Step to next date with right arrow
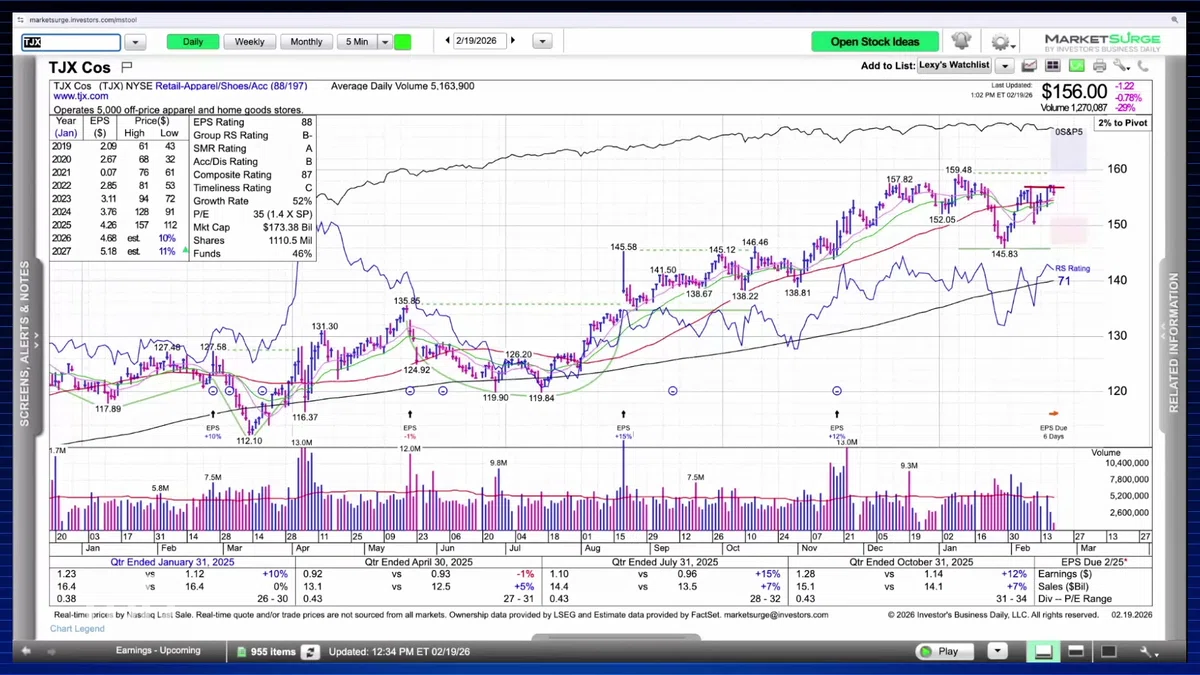Viewport: 1200px width, 675px height. 513,41
